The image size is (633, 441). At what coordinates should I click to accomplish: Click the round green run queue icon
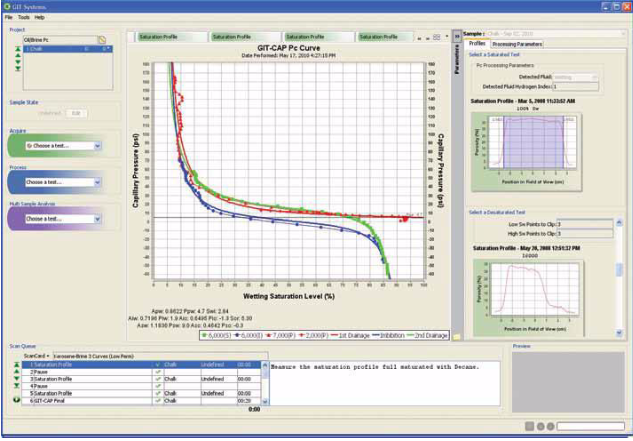[17, 400]
